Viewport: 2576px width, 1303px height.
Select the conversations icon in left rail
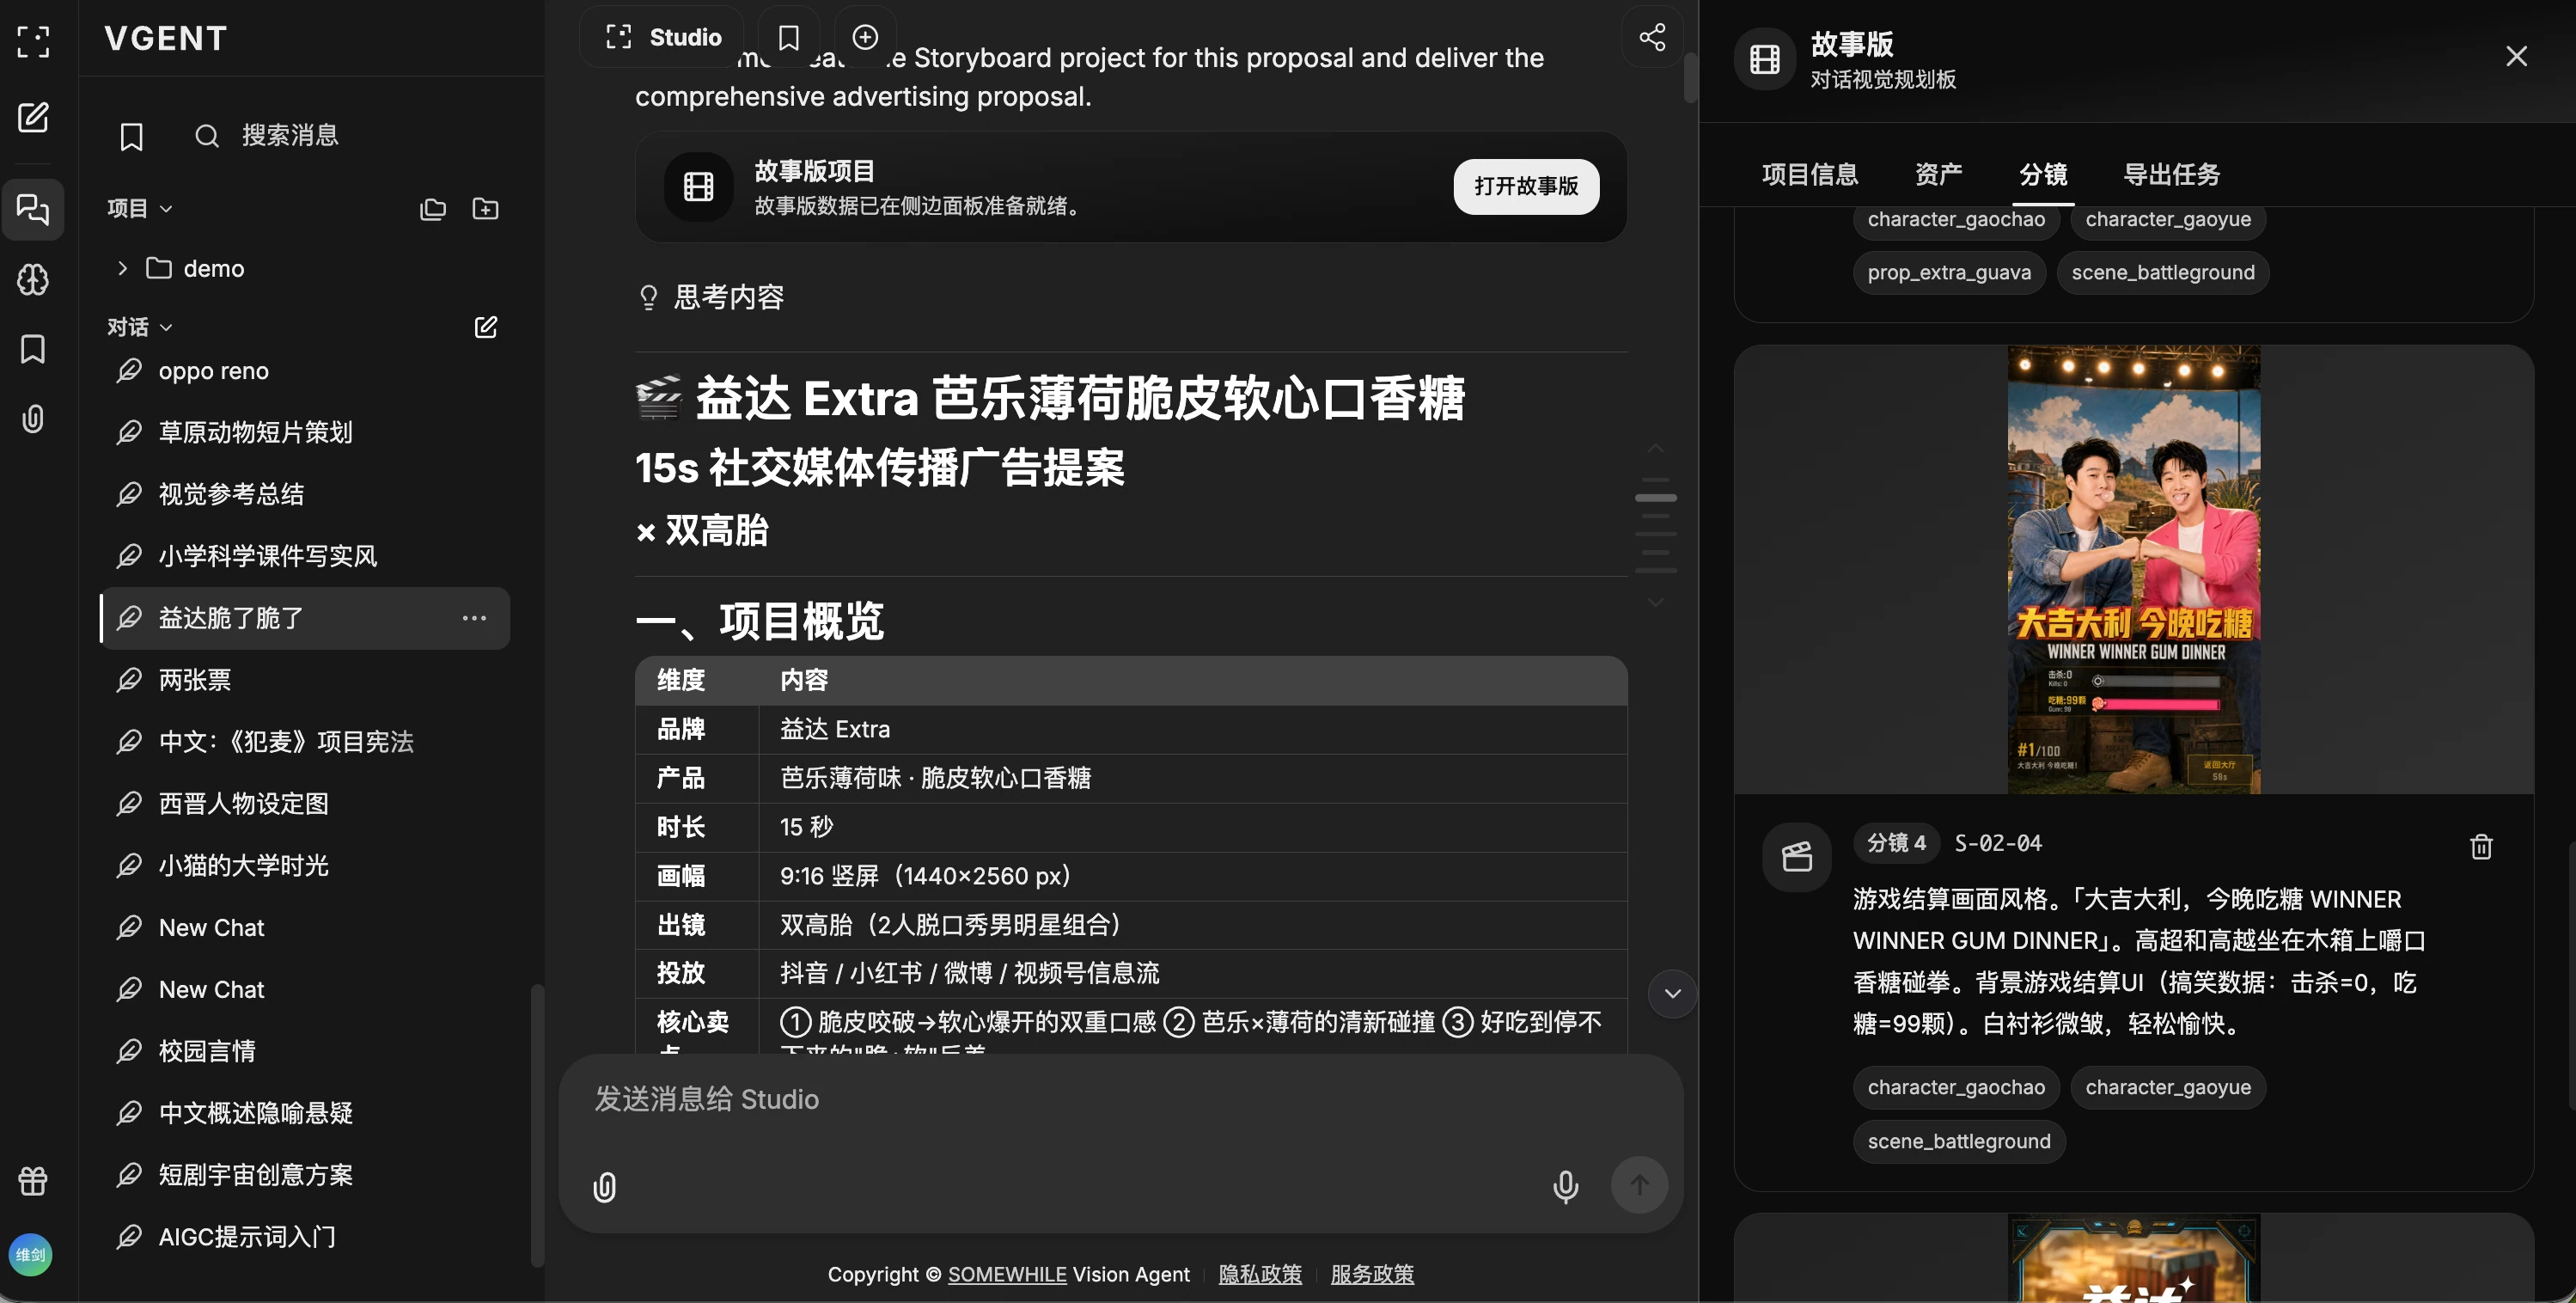click(x=33, y=209)
